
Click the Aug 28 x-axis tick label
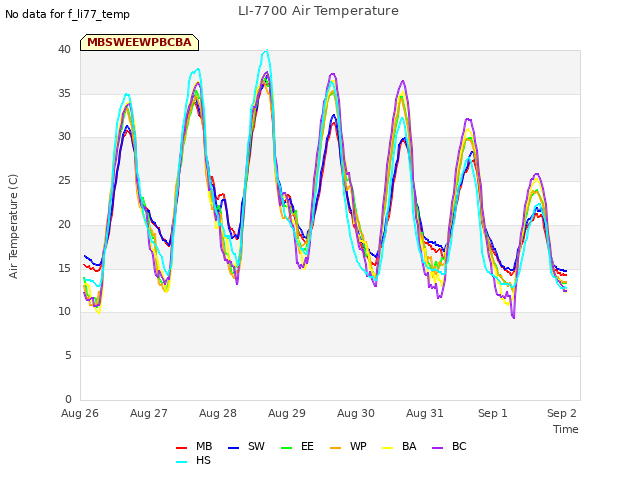(218, 413)
